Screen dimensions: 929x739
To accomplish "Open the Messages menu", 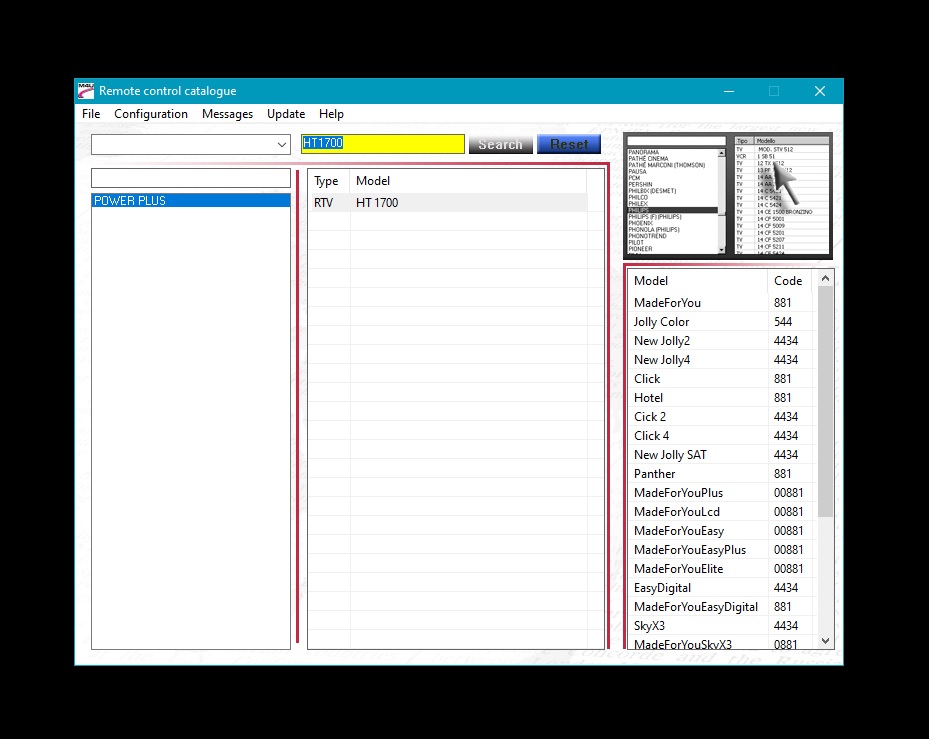I will [227, 114].
